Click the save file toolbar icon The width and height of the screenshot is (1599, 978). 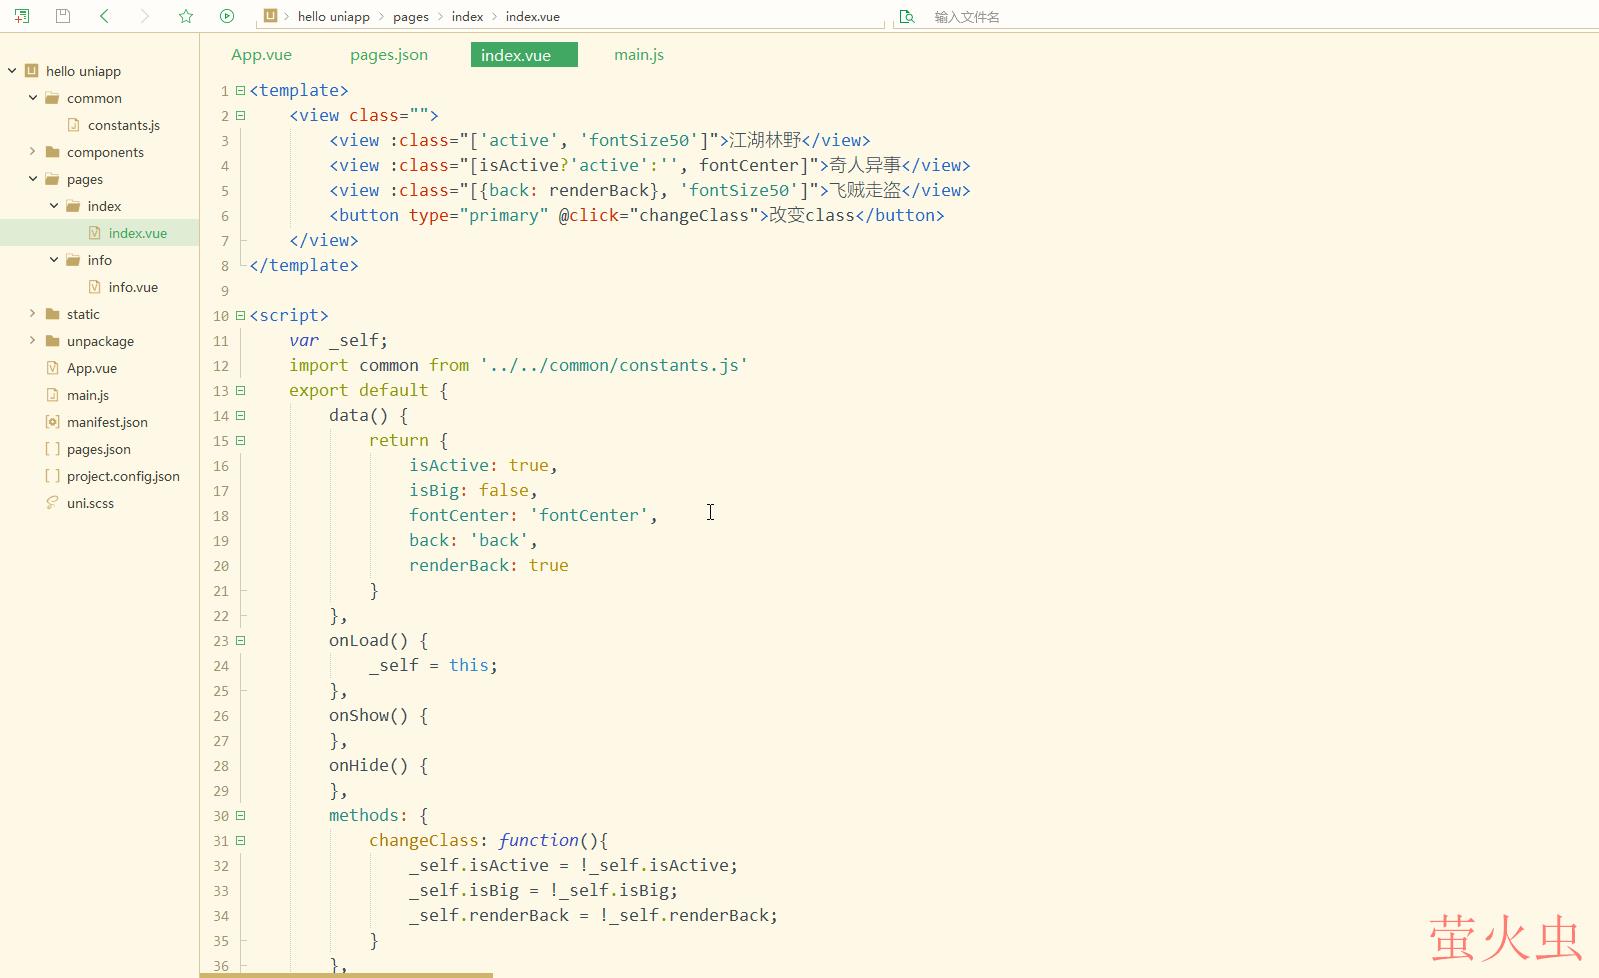(x=63, y=16)
